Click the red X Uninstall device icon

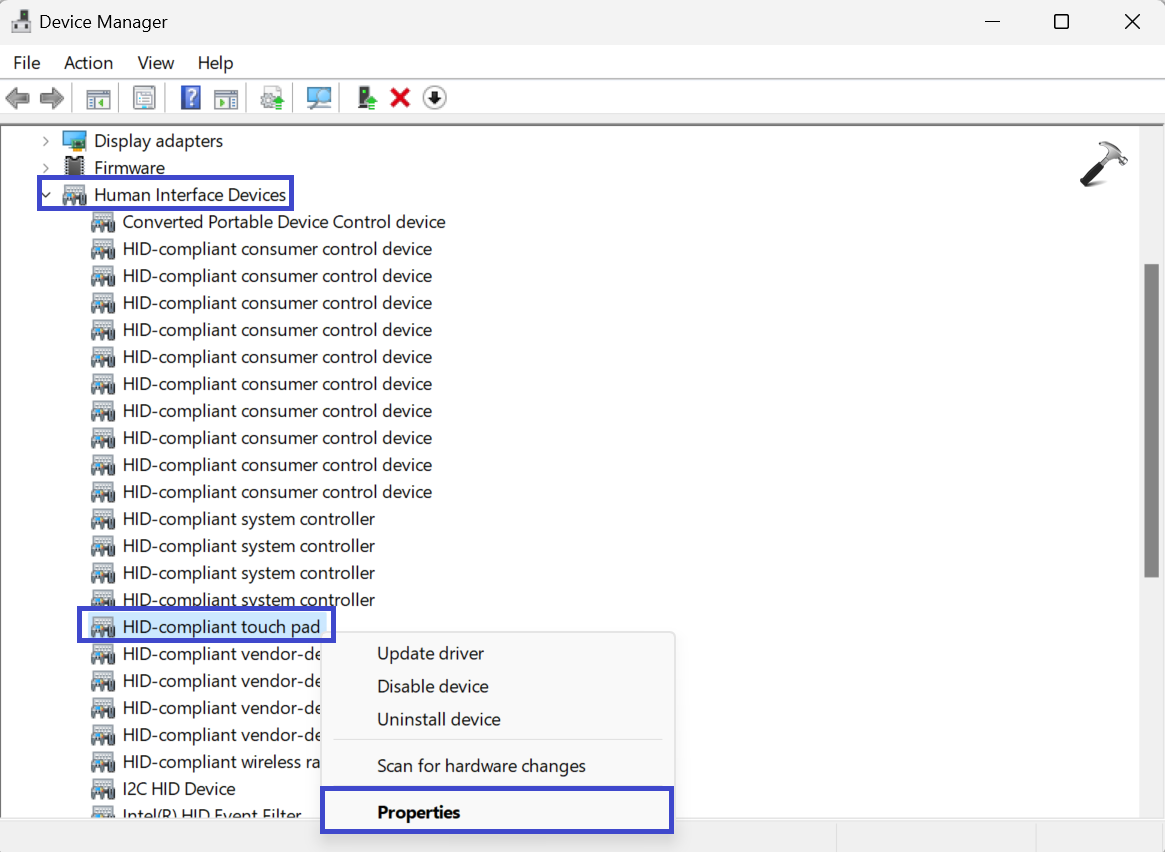point(400,98)
